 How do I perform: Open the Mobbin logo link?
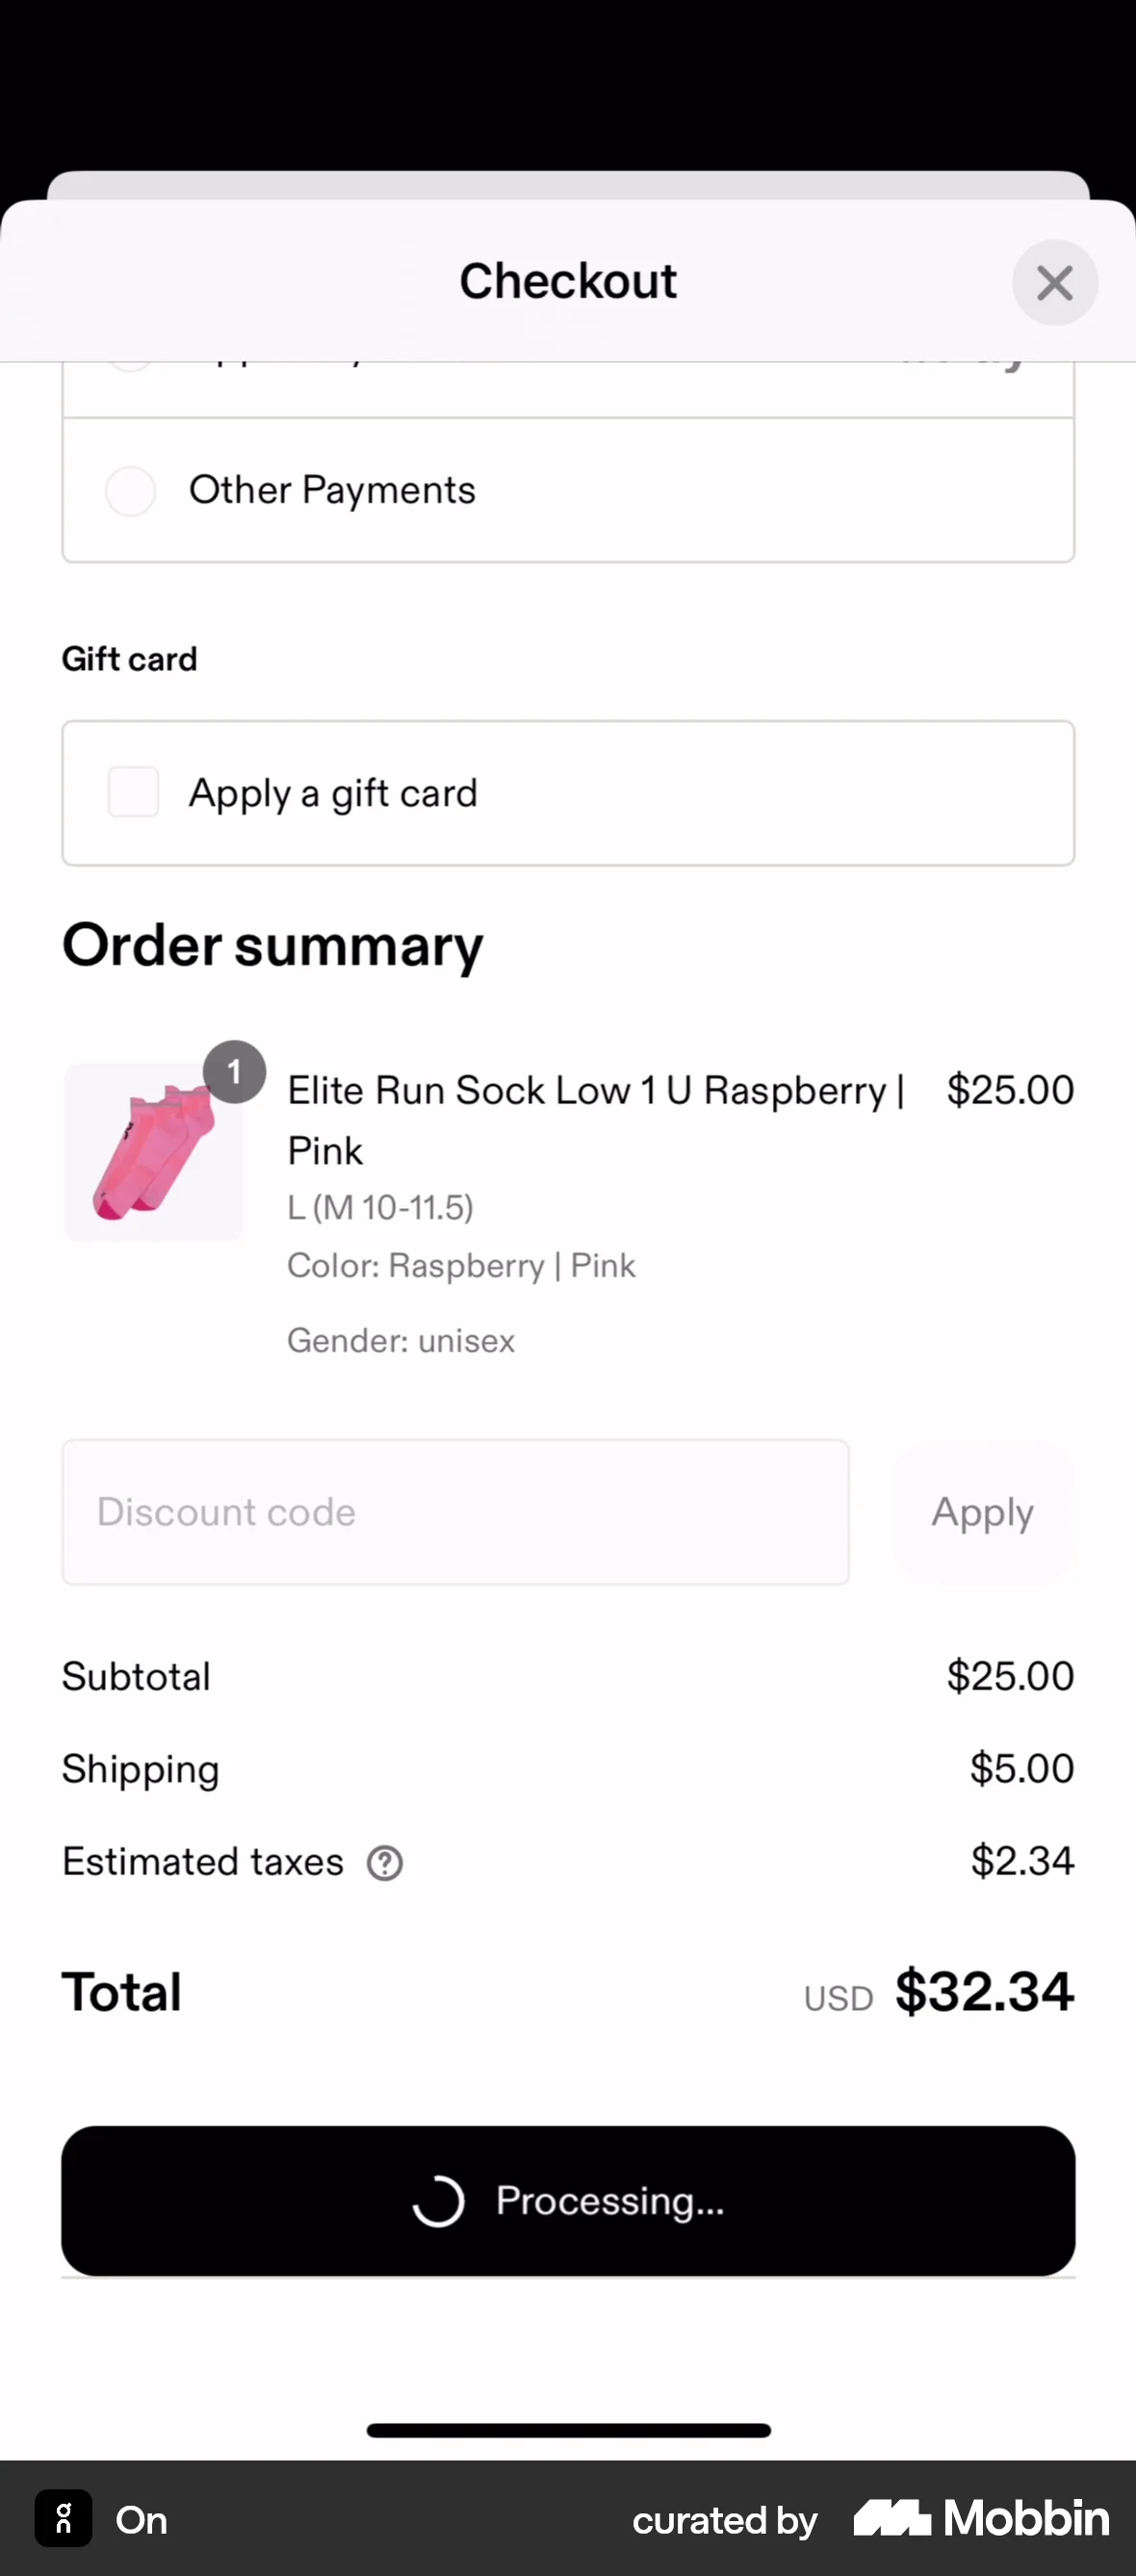coord(981,2518)
